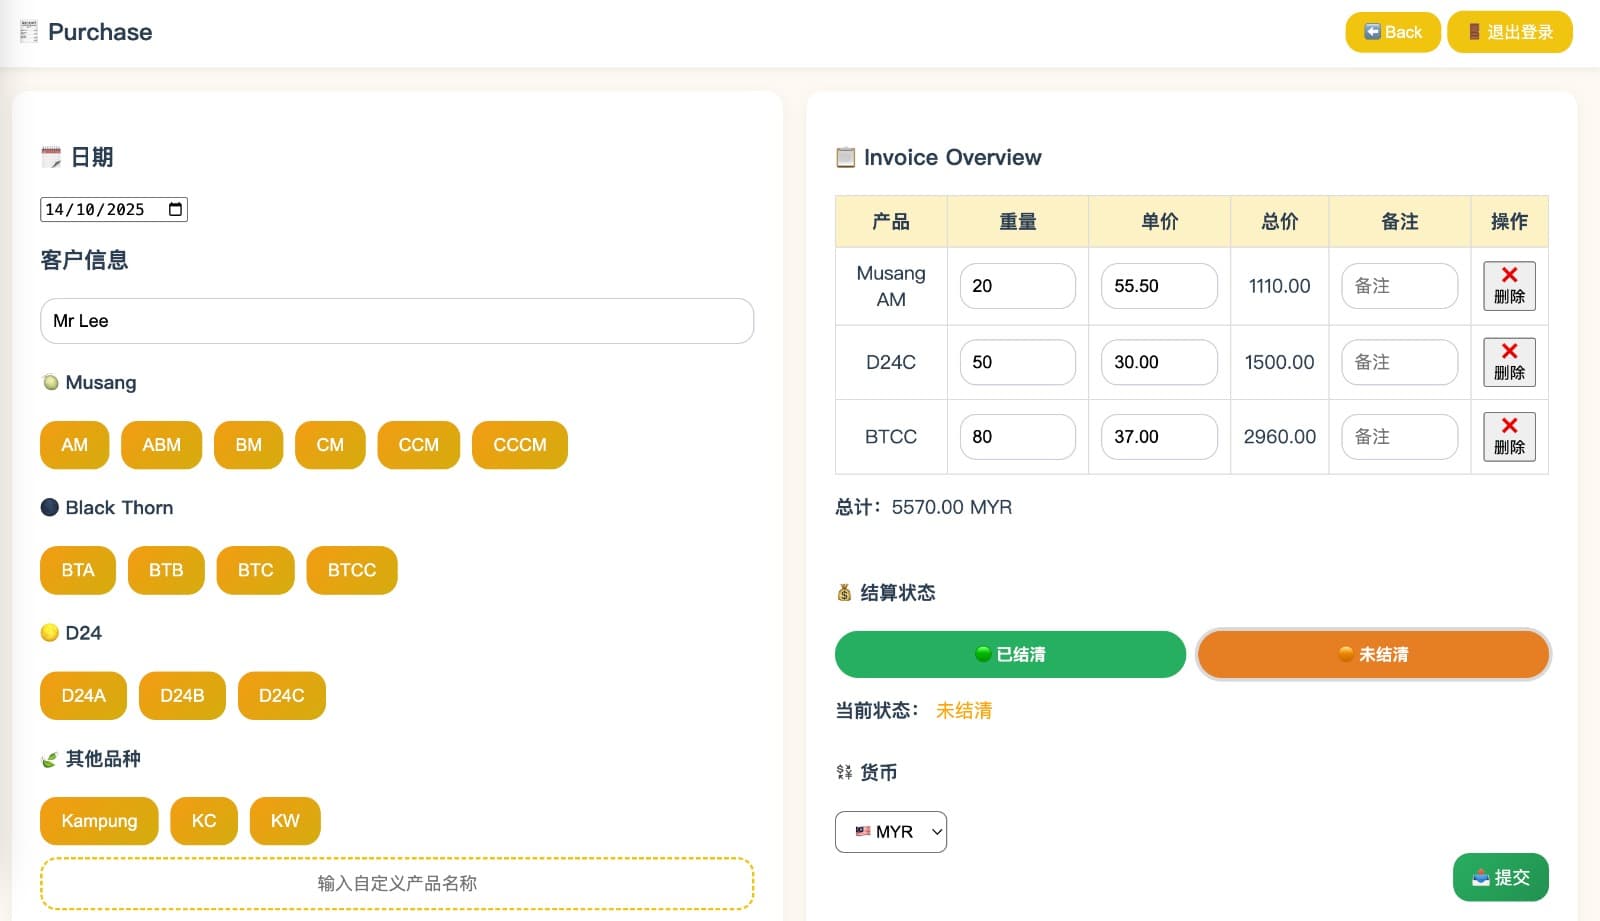Select the BTA Black Thorn product
Screen dimensions: 1600x921
point(77,570)
